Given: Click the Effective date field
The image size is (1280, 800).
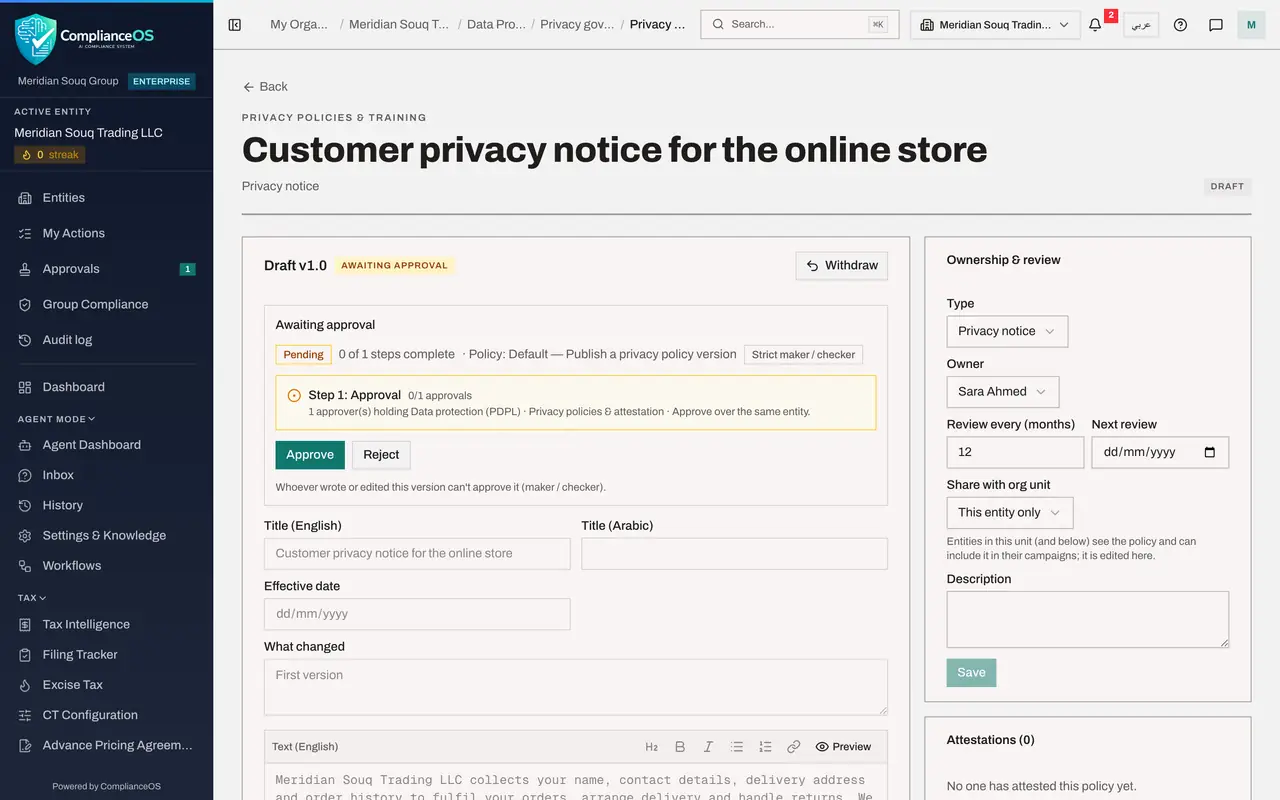Looking at the screenshot, I should (417, 614).
